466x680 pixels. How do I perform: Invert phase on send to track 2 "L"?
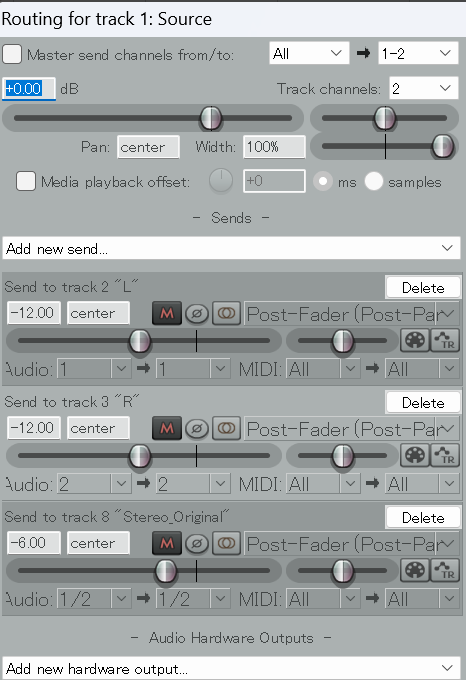coord(197,314)
